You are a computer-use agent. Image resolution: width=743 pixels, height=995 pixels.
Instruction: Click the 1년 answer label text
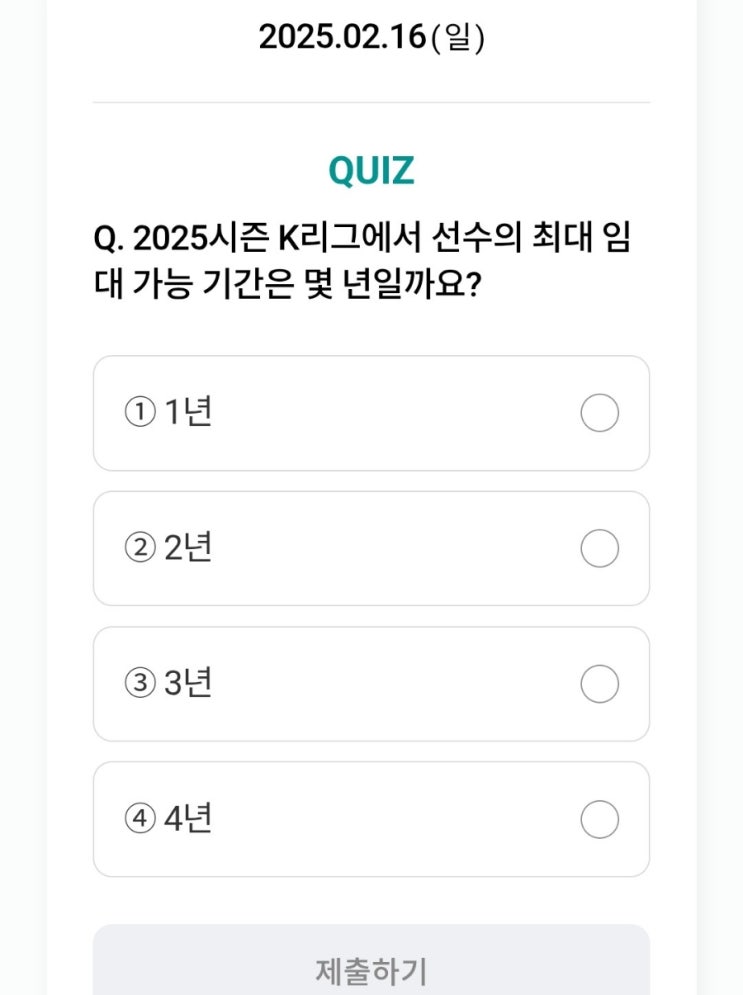coord(188,412)
